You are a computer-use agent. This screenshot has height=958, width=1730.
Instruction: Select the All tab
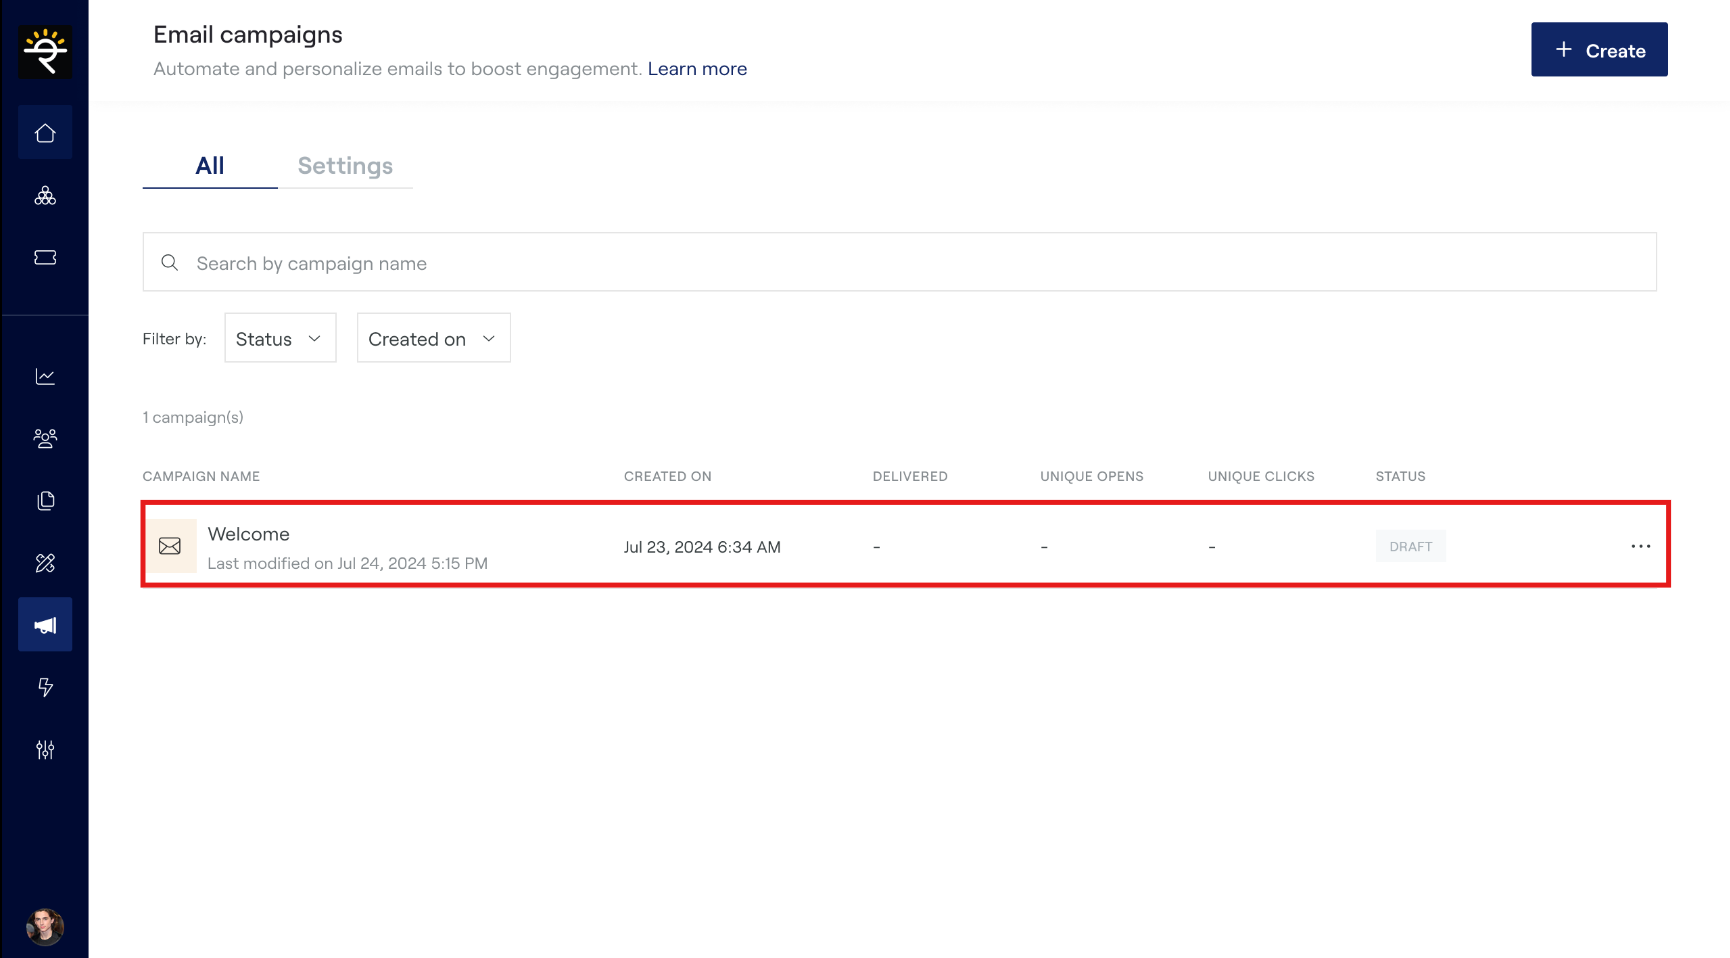click(210, 166)
